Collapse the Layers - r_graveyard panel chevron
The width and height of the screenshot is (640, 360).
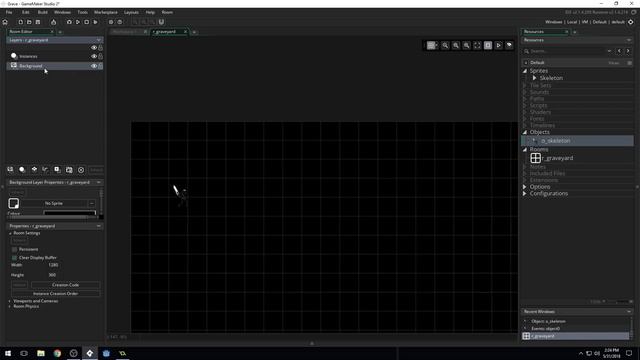(x=98, y=40)
